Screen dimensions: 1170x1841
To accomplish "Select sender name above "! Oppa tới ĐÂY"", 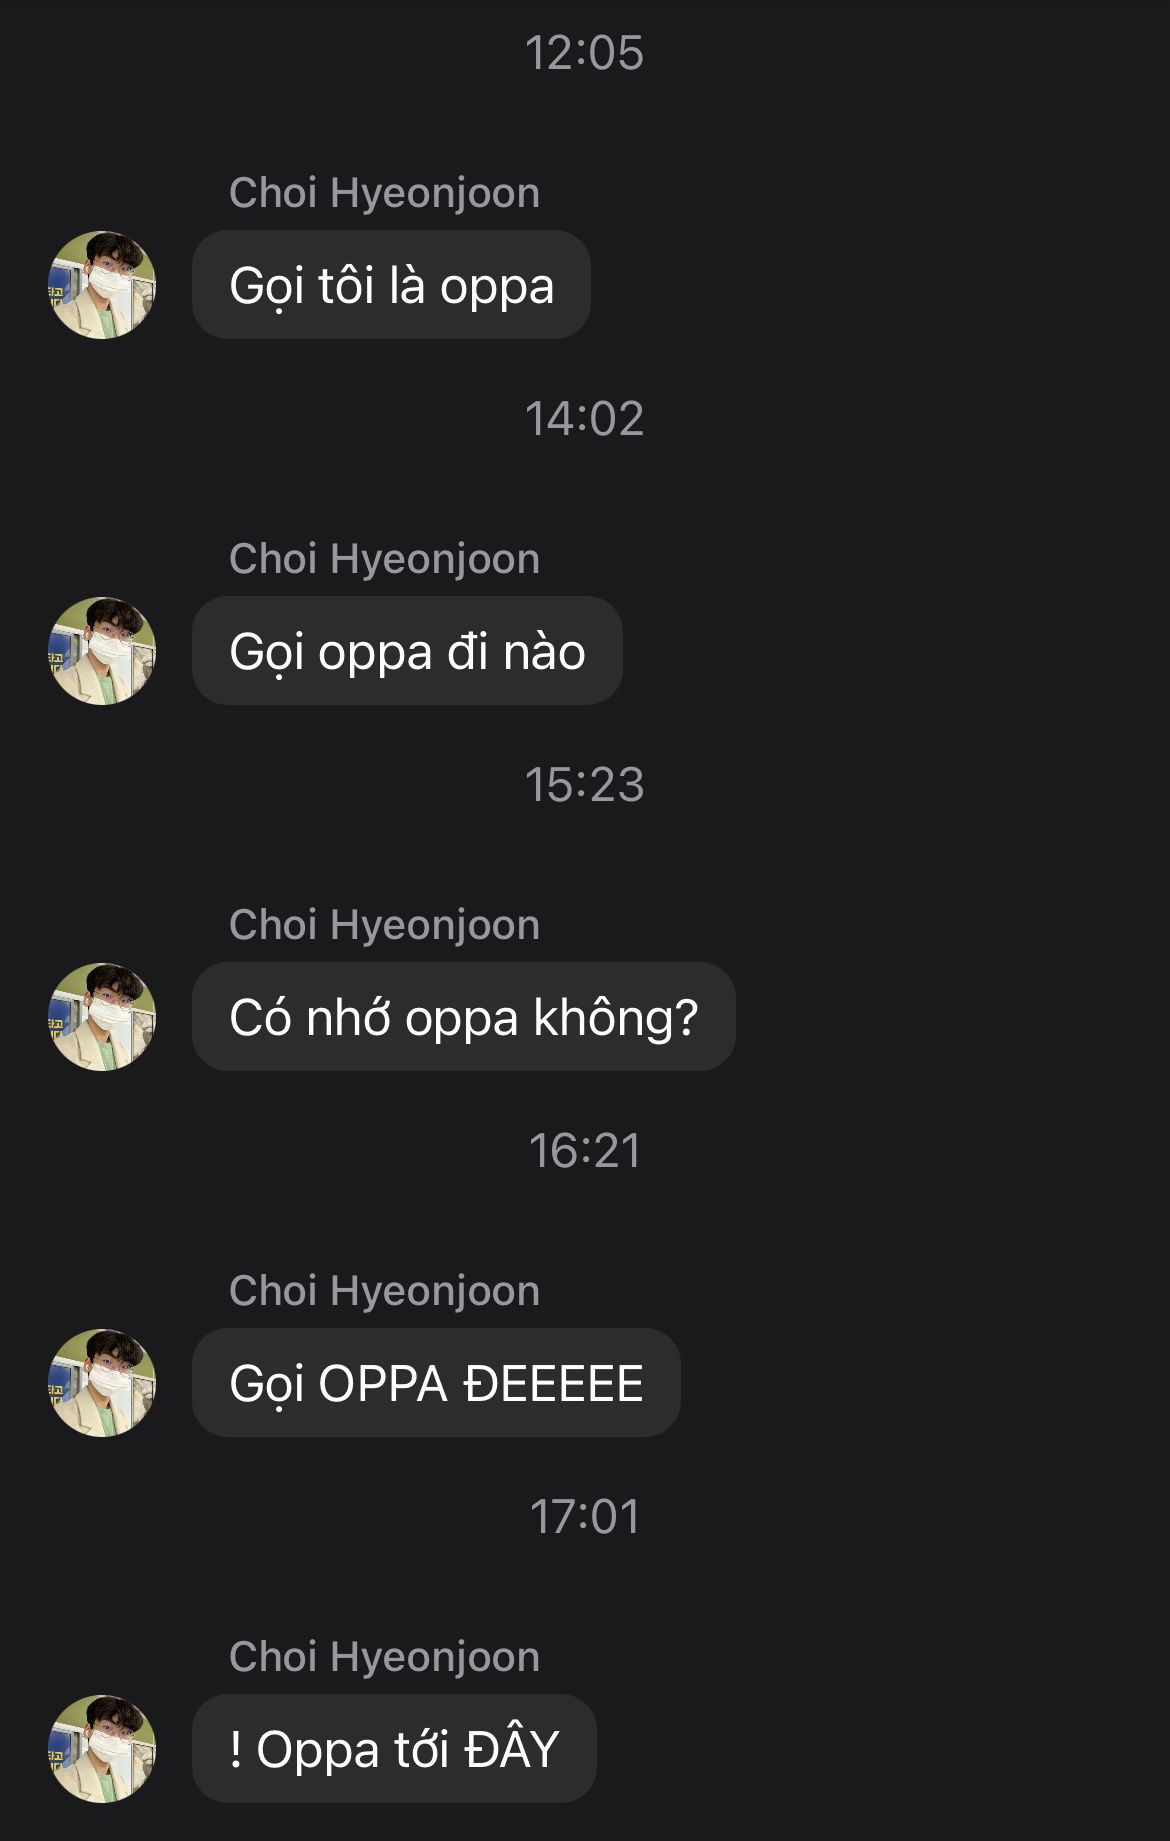I will point(384,1657).
